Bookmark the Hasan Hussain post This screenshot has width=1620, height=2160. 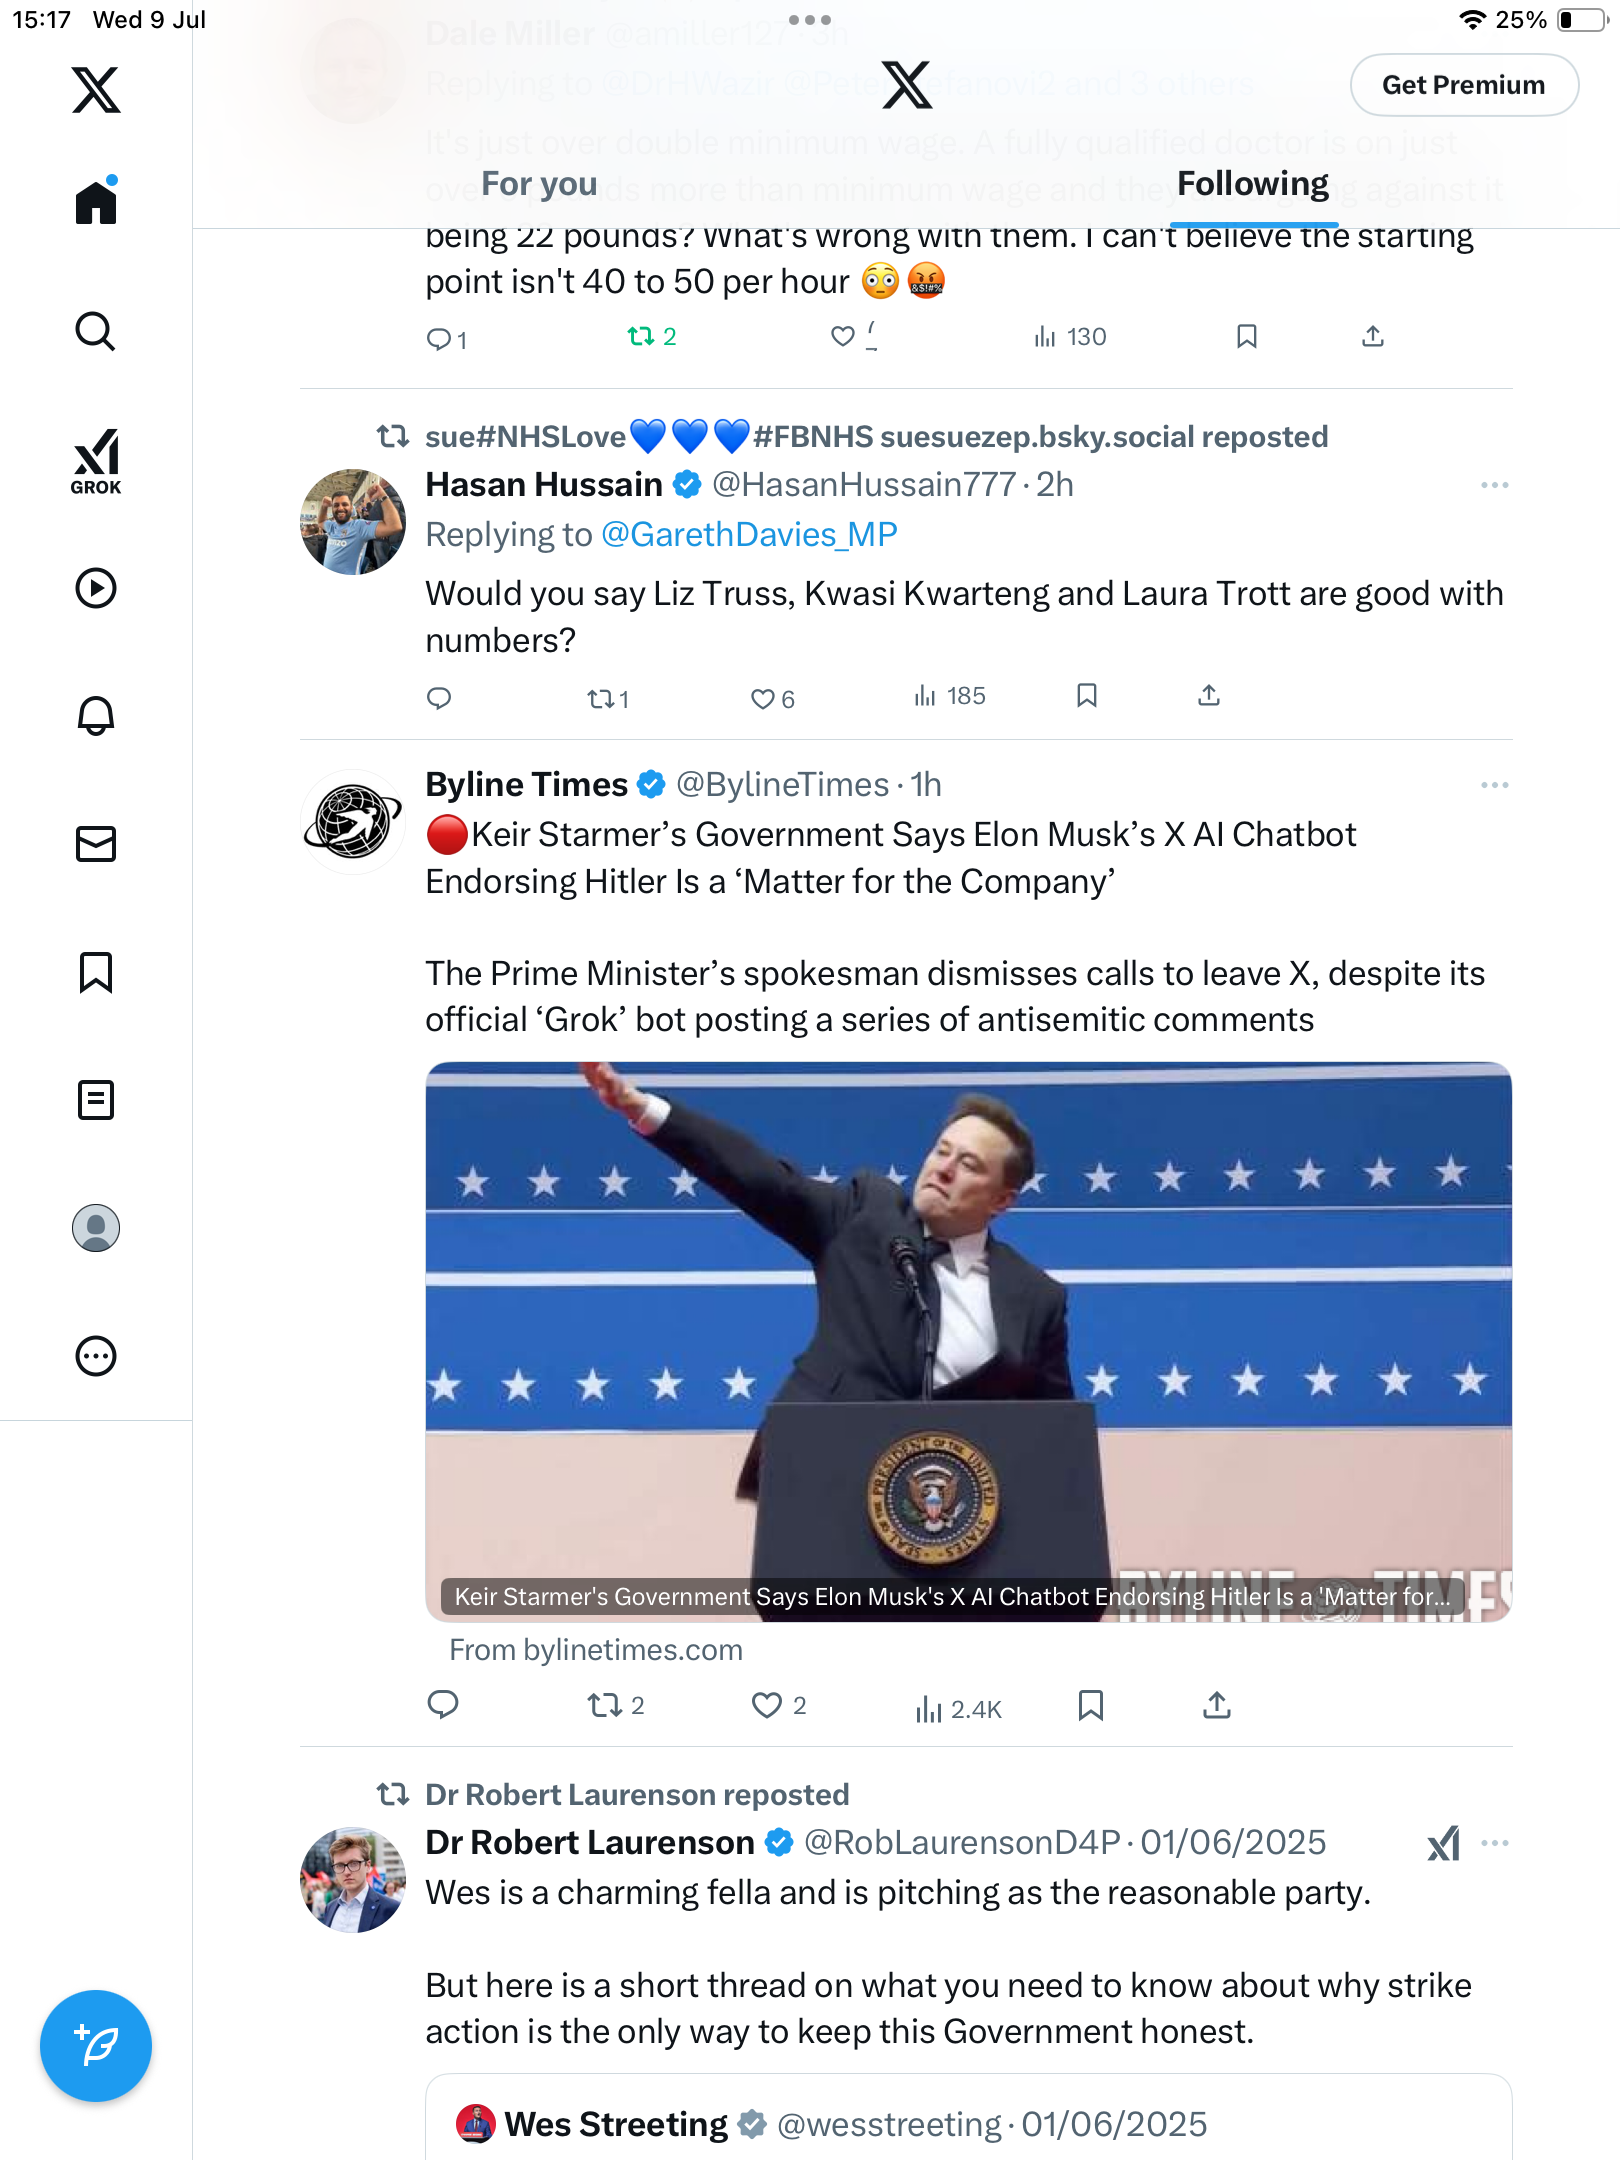click(x=1087, y=695)
